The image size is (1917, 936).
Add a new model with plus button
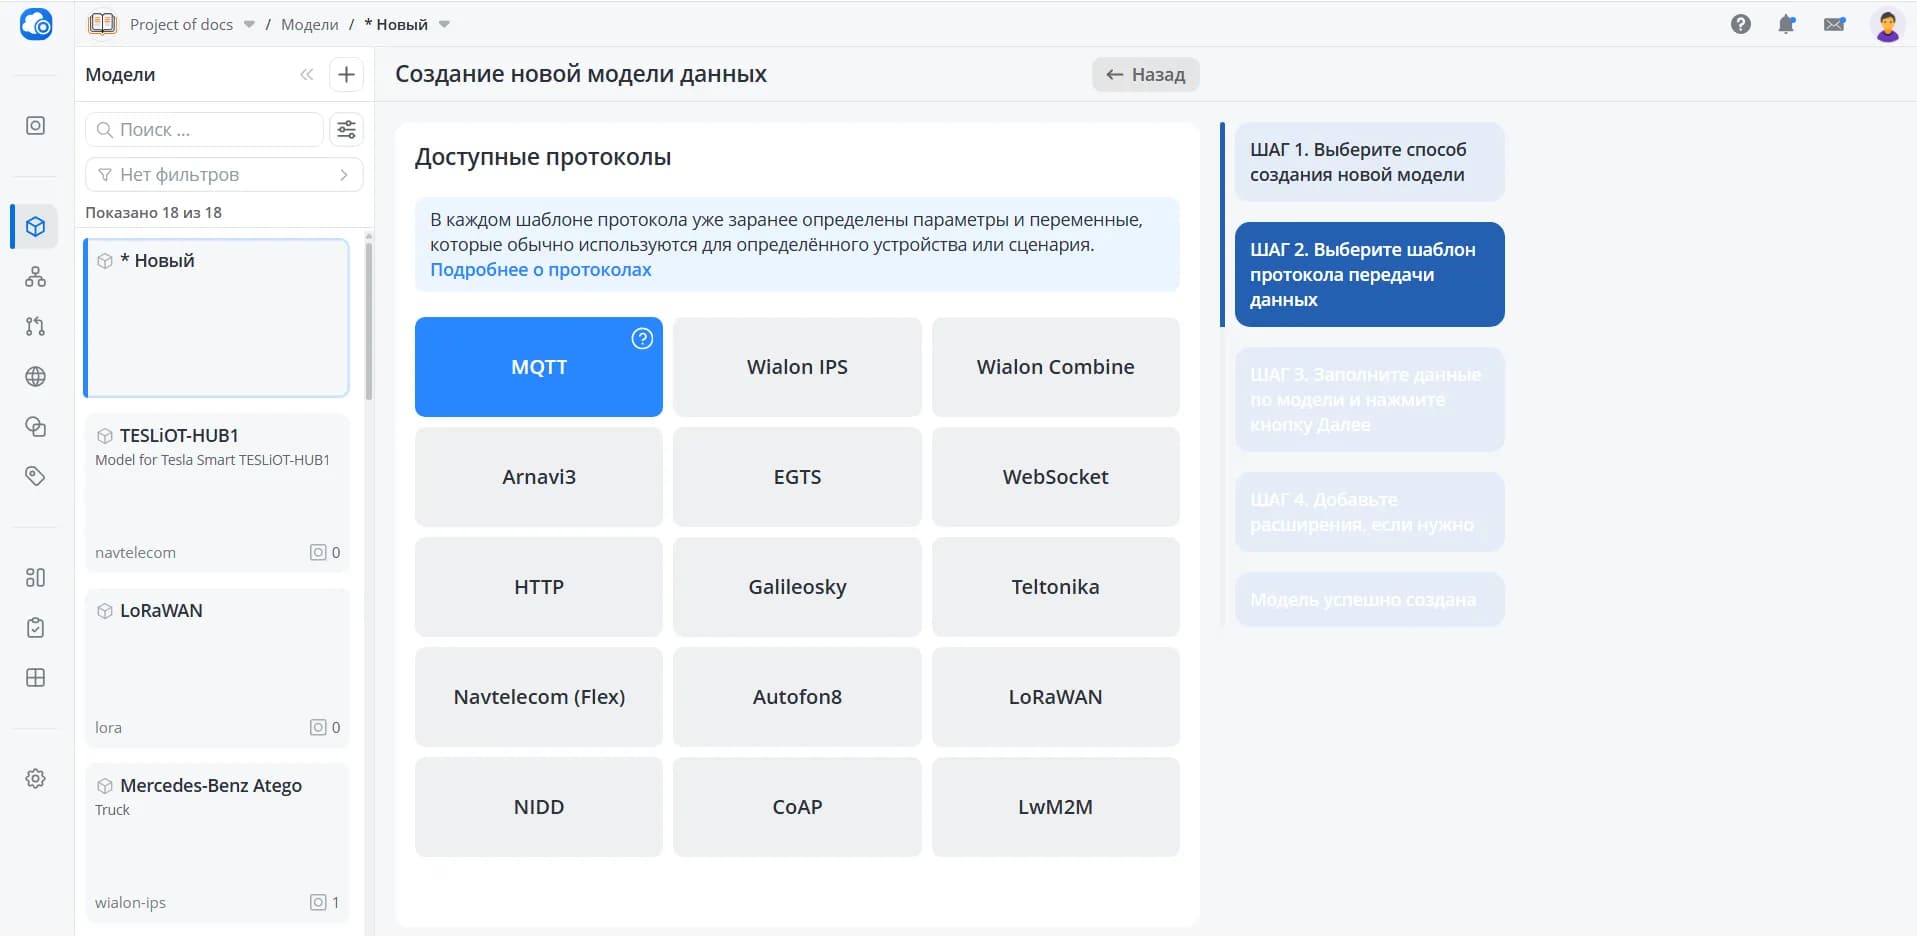click(346, 74)
